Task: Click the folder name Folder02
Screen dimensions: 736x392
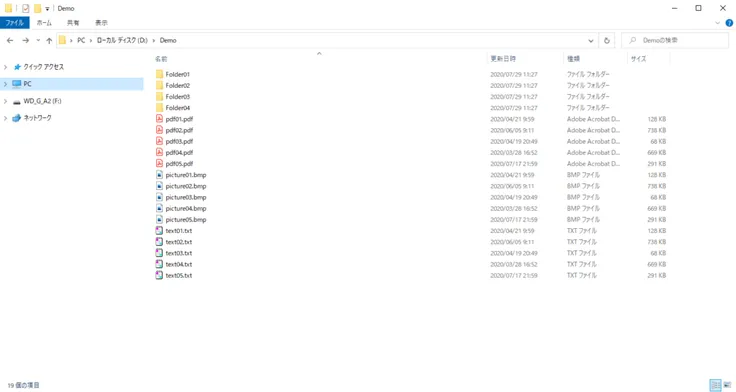Action: pyautogui.click(x=178, y=85)
